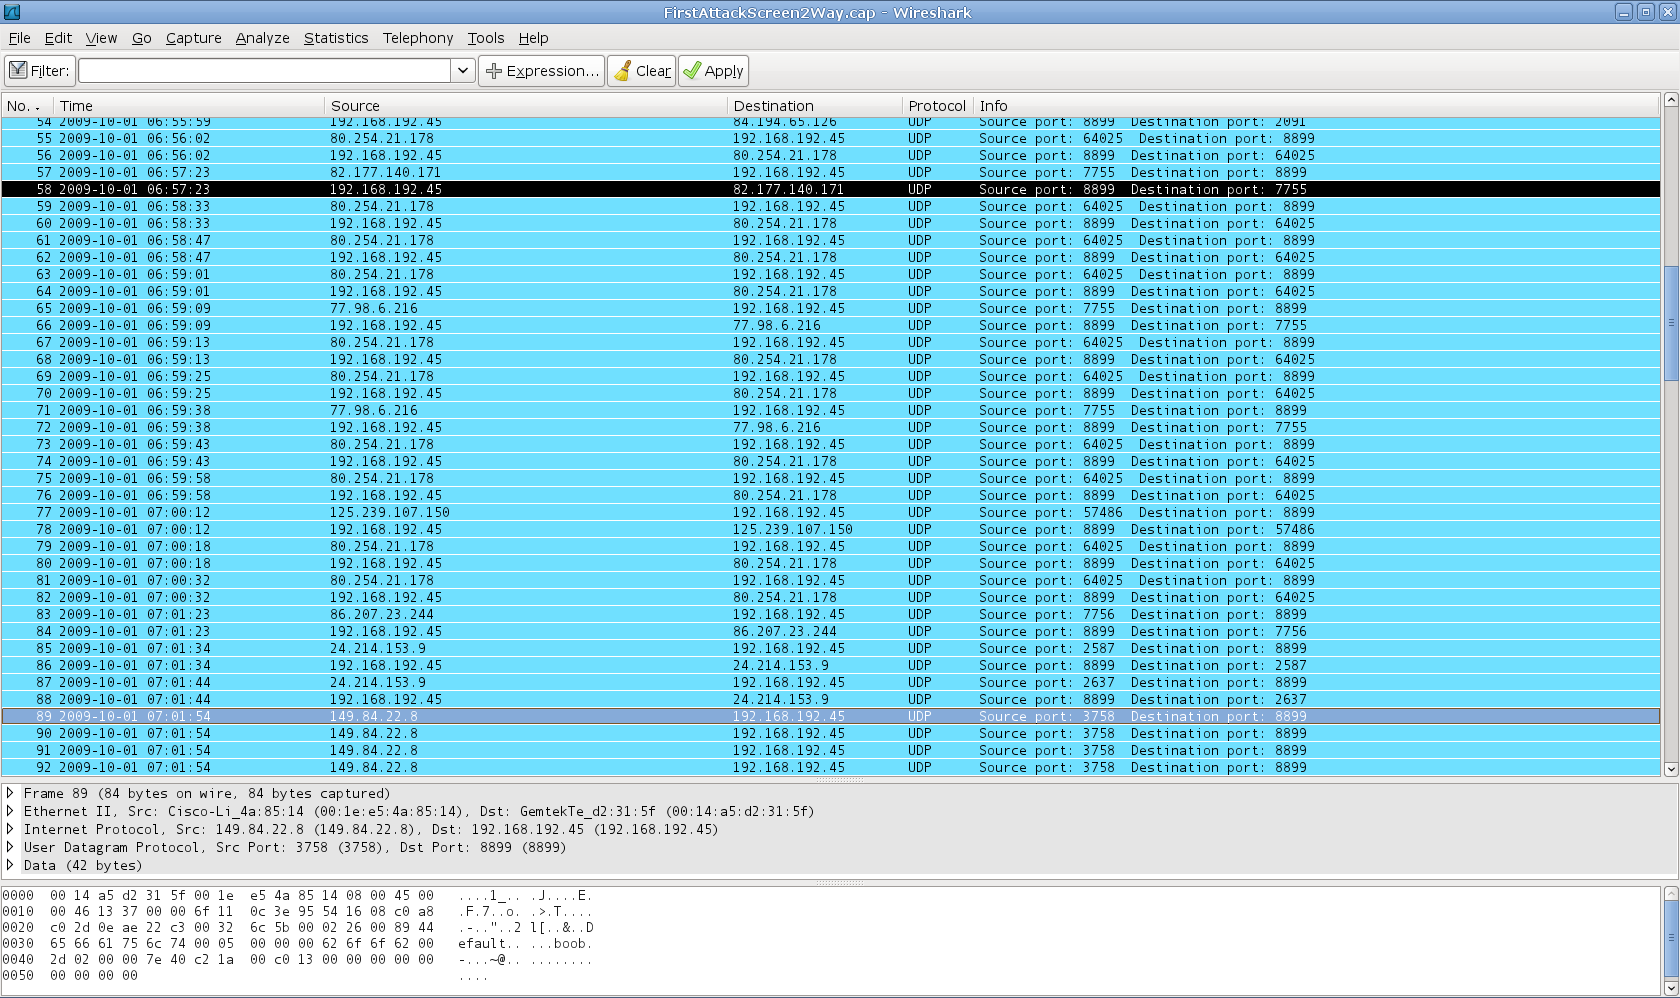
Task: Click the Clear broom icon
Action: [622, 71]
